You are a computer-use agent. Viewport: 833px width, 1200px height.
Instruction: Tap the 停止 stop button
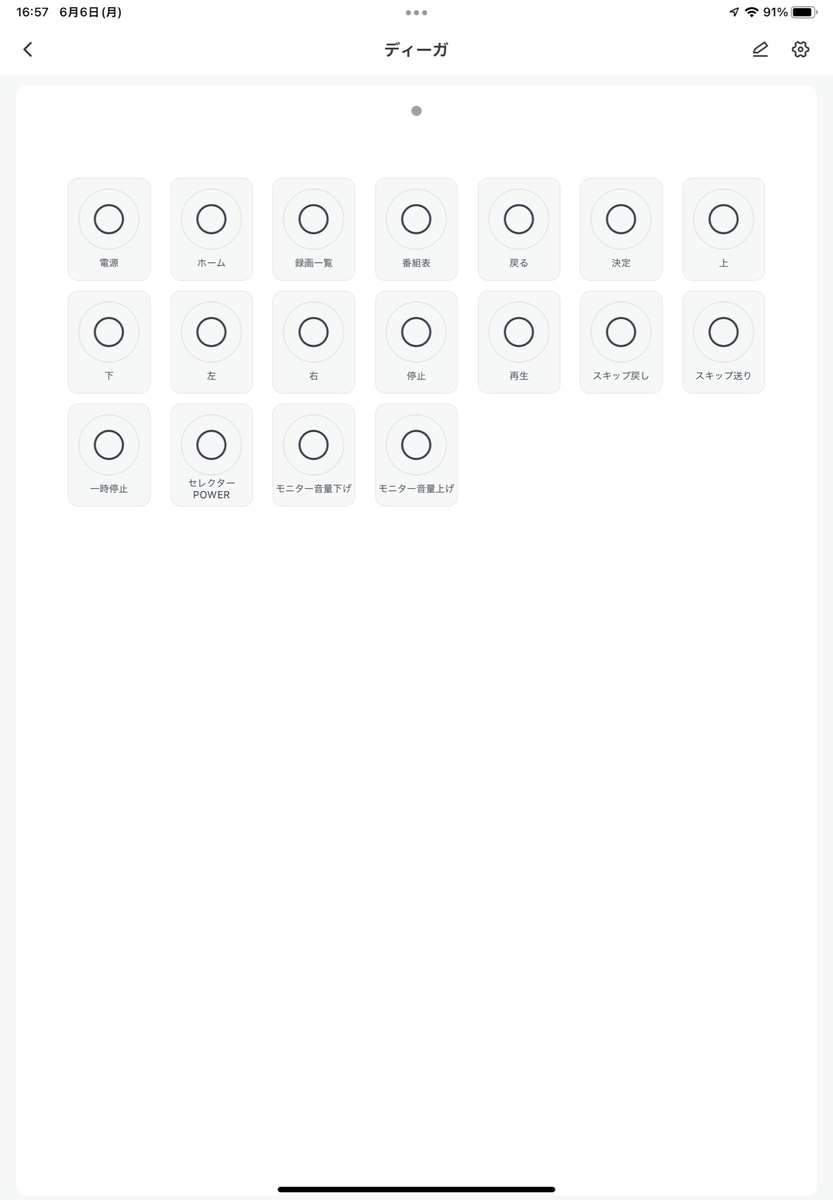pos(416,342)
